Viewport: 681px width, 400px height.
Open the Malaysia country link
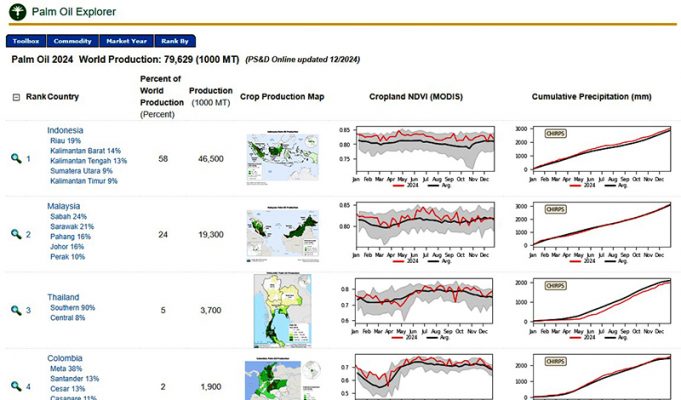point(64,206)
